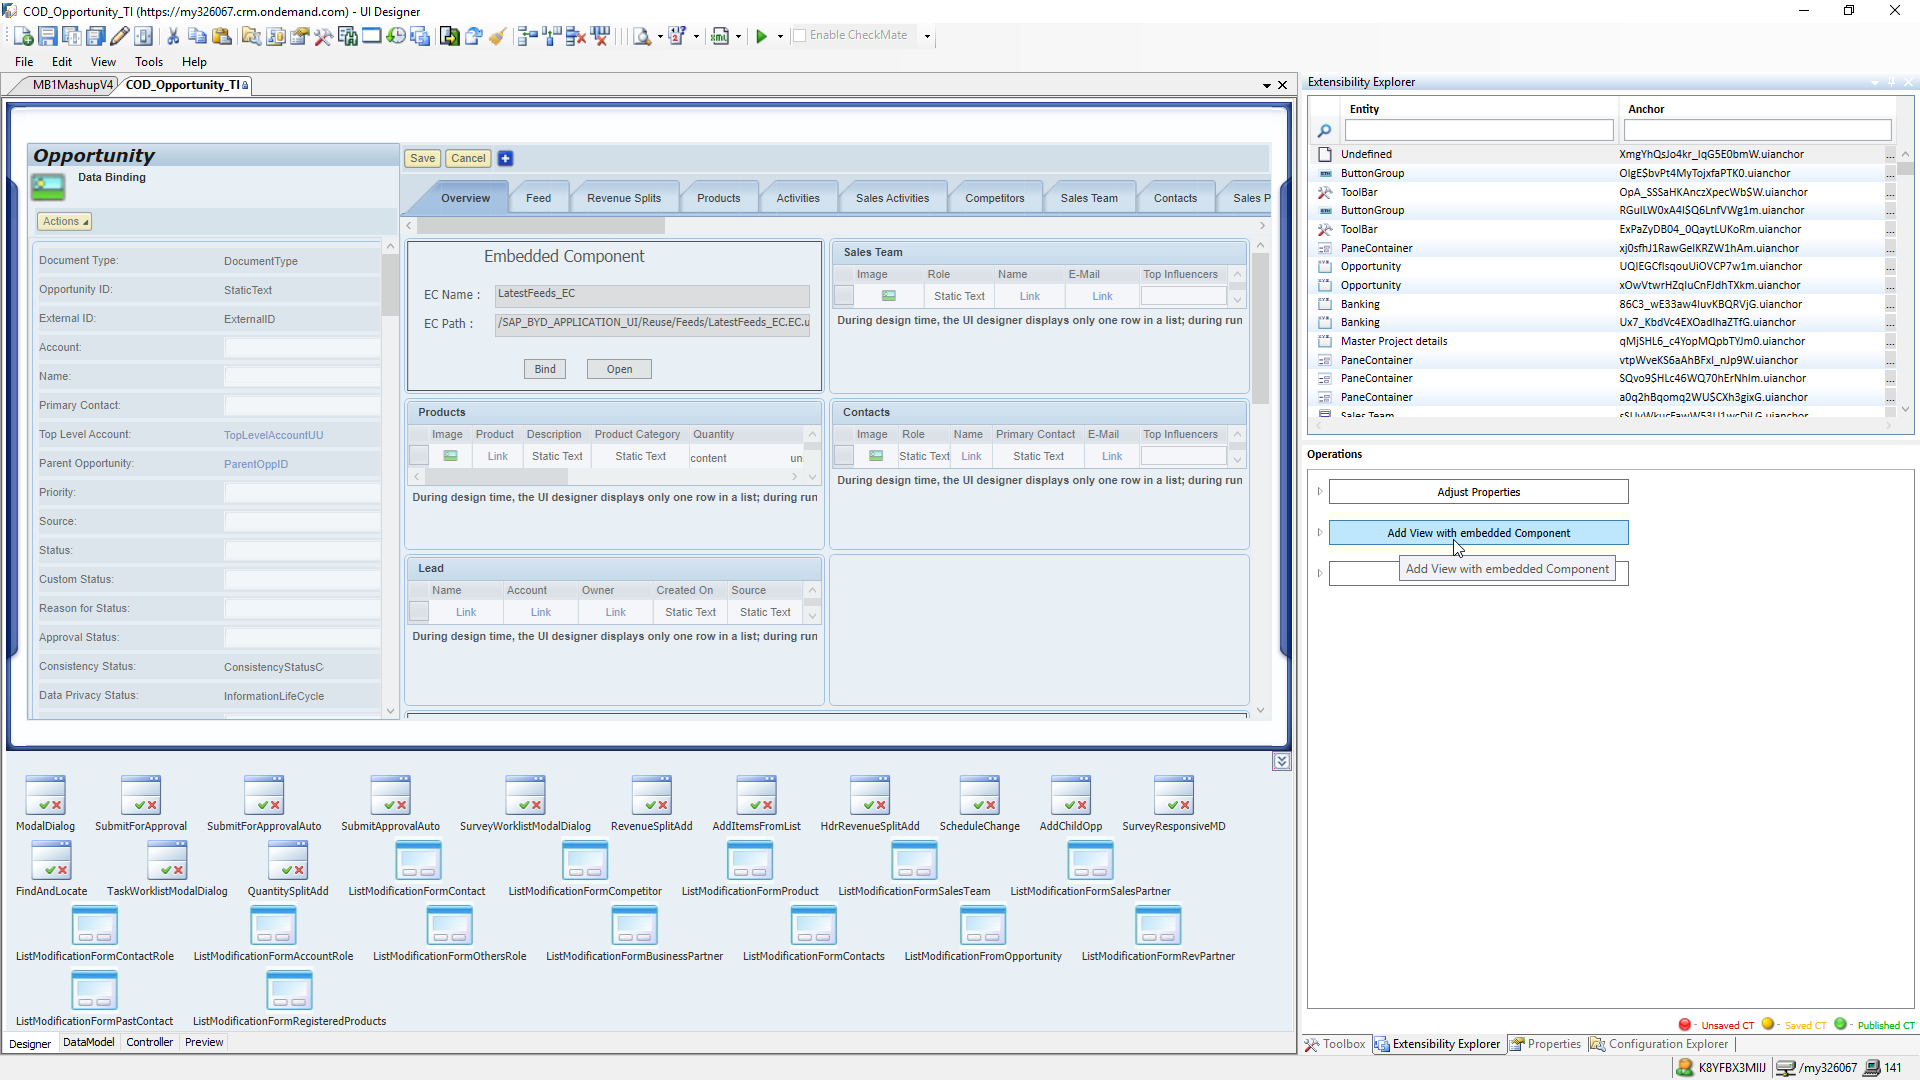This screenshot has width=1920, height=1080.
Task: Switch to the Revenue Splits tab
Action: [x=623, y=198]
